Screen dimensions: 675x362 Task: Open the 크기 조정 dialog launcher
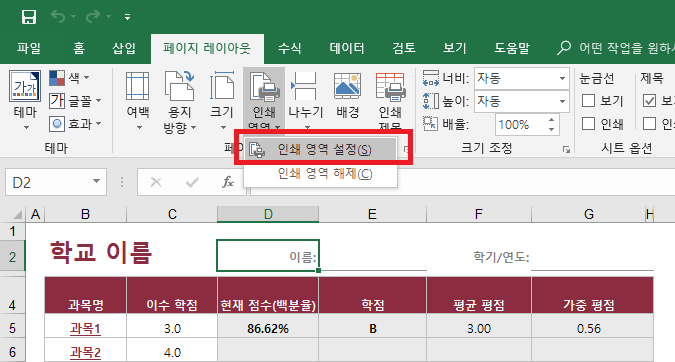pos(566,149)
